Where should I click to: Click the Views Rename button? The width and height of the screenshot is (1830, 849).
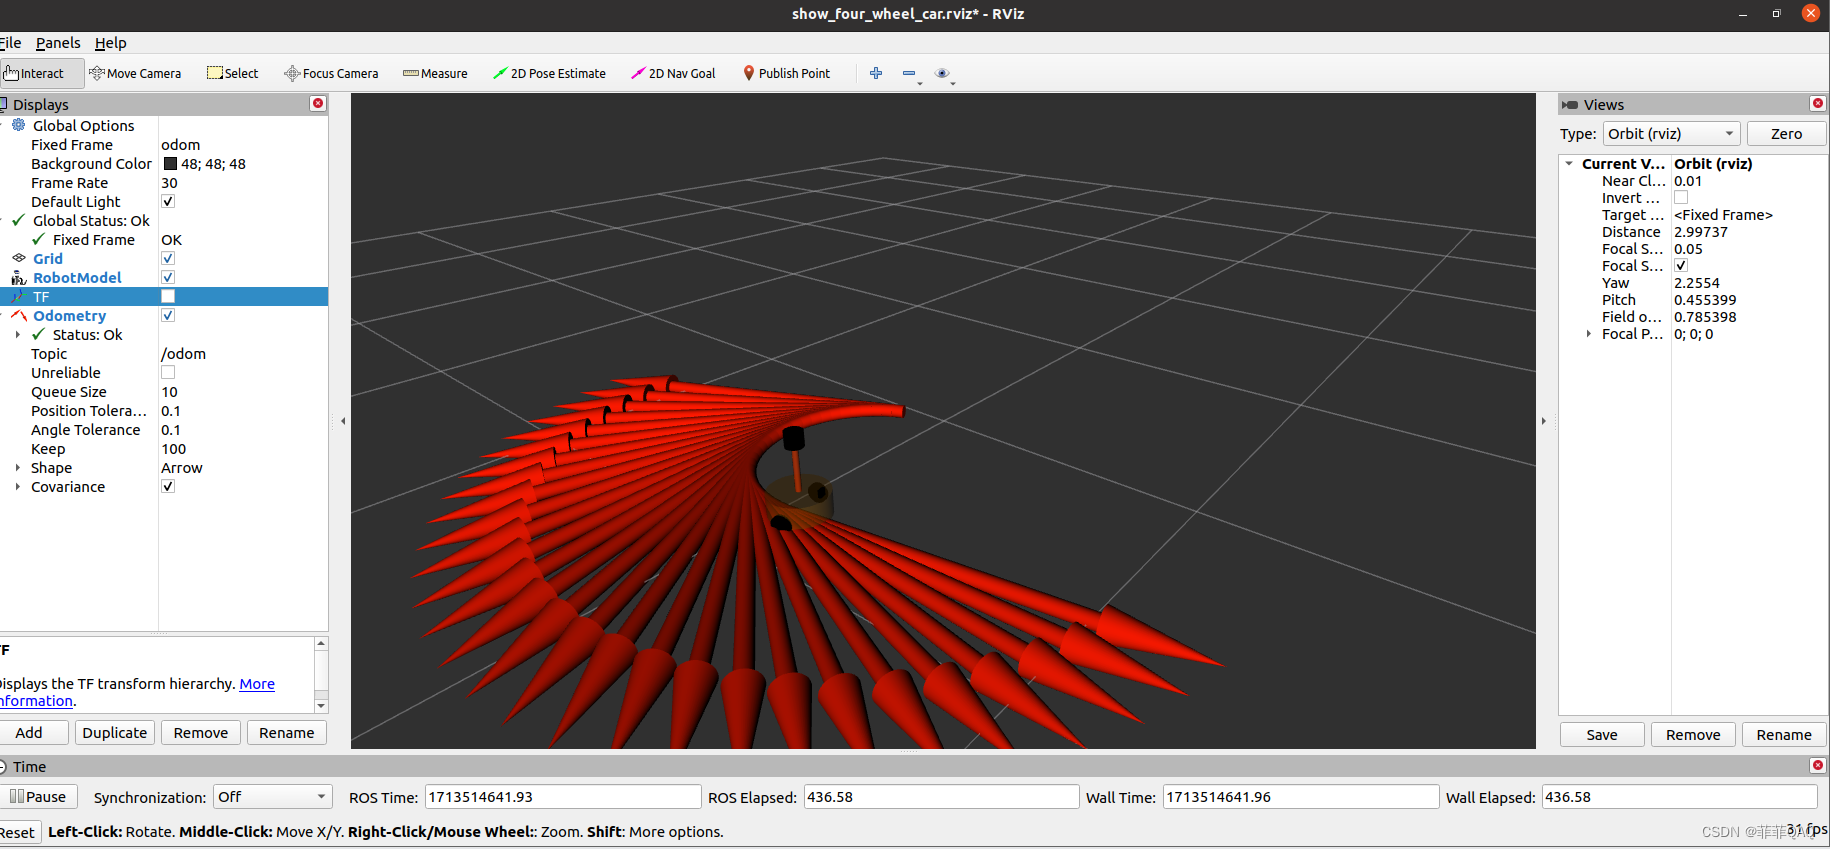pos(1784,735)
